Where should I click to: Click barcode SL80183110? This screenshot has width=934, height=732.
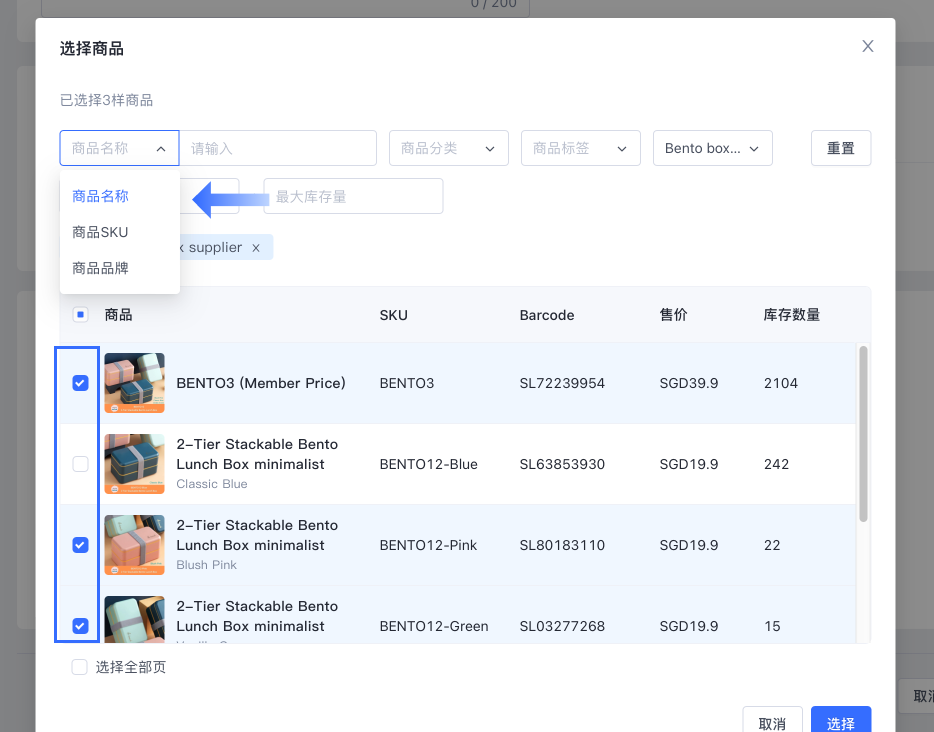pyautogui.click(x=562, y=545)
